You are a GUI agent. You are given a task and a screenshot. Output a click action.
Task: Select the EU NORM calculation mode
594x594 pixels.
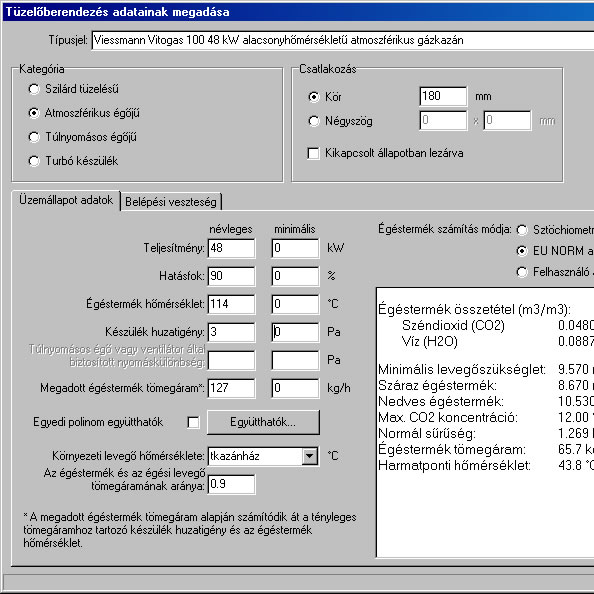click(x=522, y=251)
